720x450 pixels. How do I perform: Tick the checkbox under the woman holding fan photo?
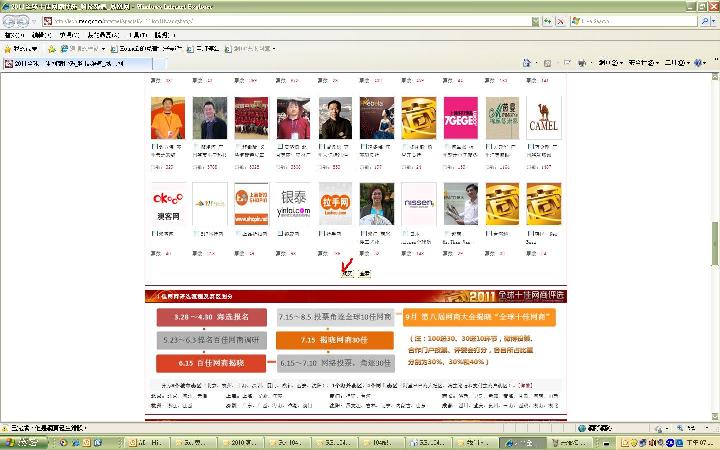[363, 234]
